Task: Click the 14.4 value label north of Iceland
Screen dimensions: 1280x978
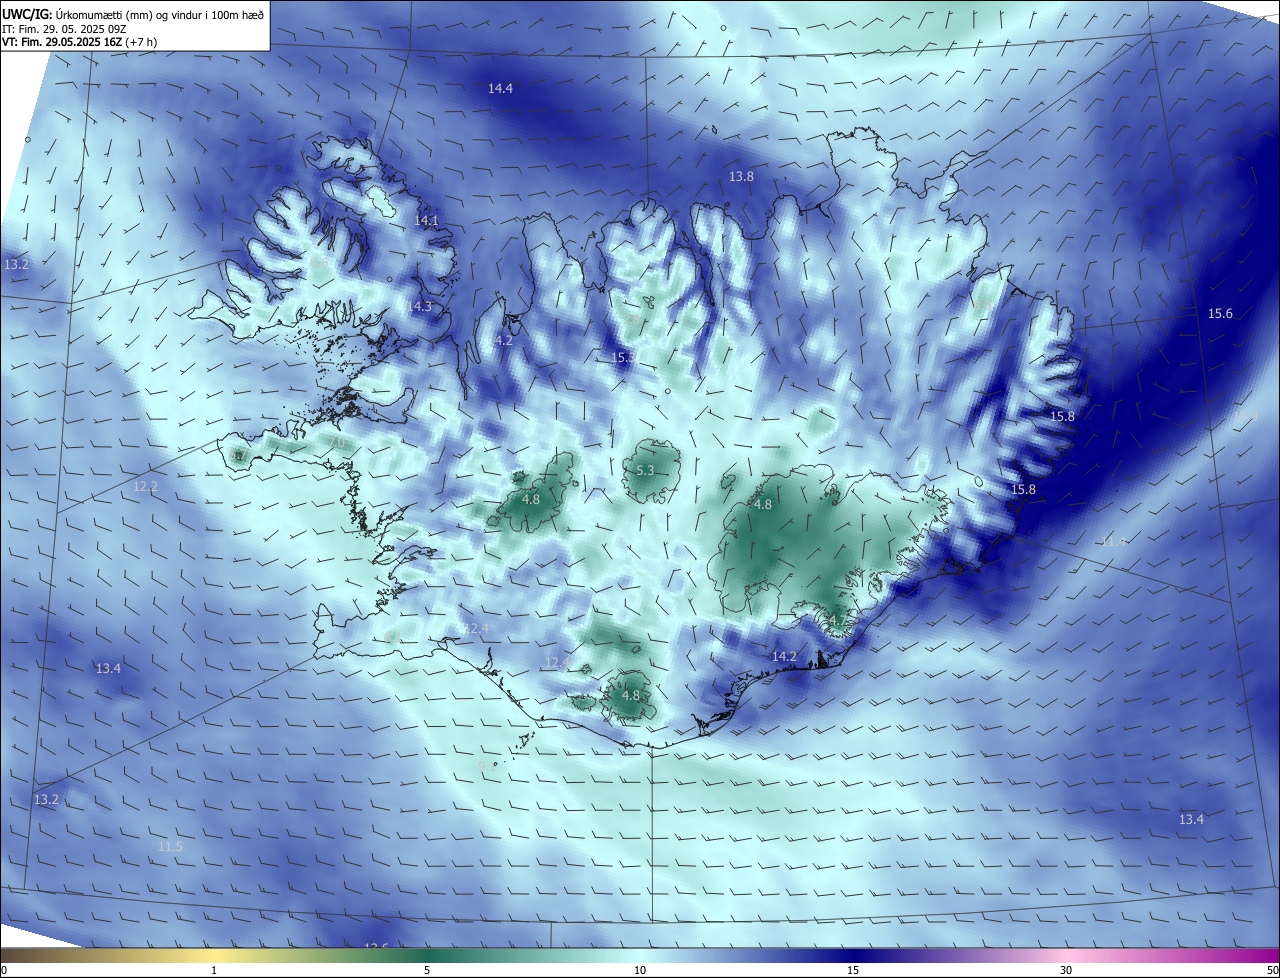Action: click(x=500, y=89)
